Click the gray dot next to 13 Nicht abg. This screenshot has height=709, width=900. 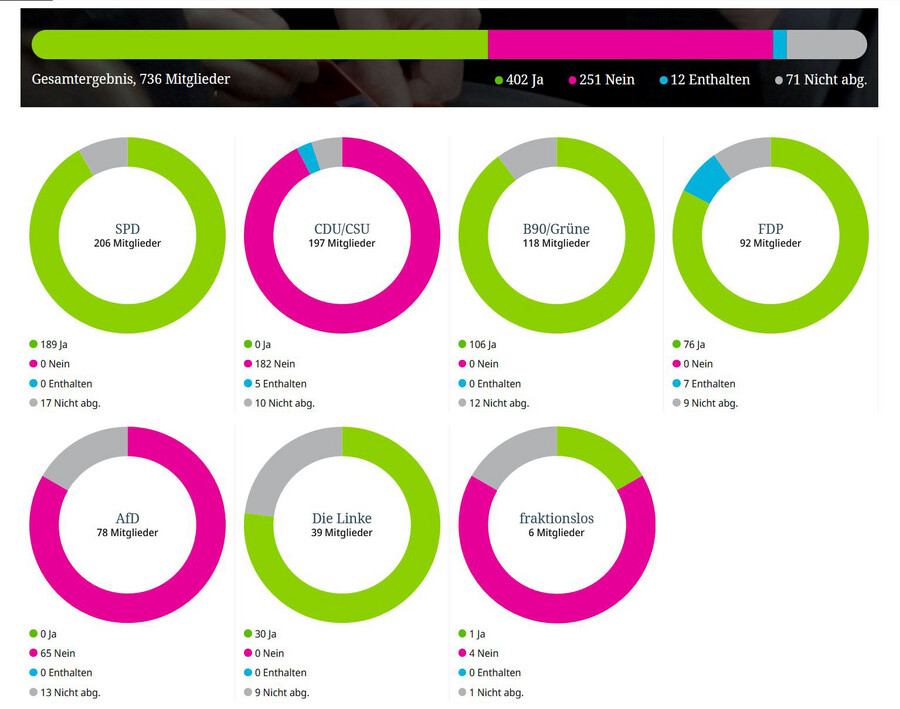tap(34, 692)
